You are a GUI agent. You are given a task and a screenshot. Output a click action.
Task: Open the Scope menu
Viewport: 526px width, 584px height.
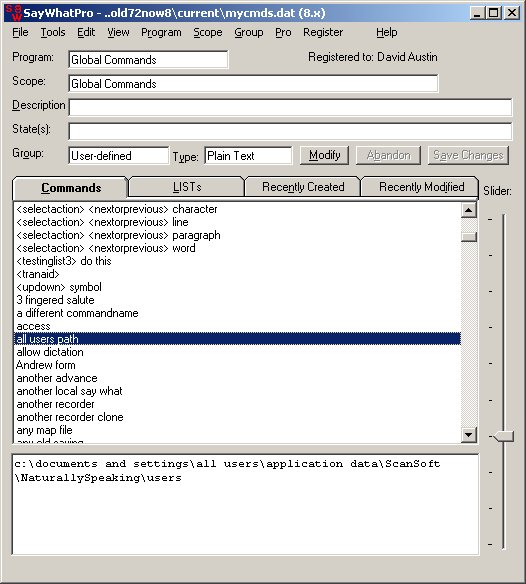pyautogui.click(x=207, y=32)
